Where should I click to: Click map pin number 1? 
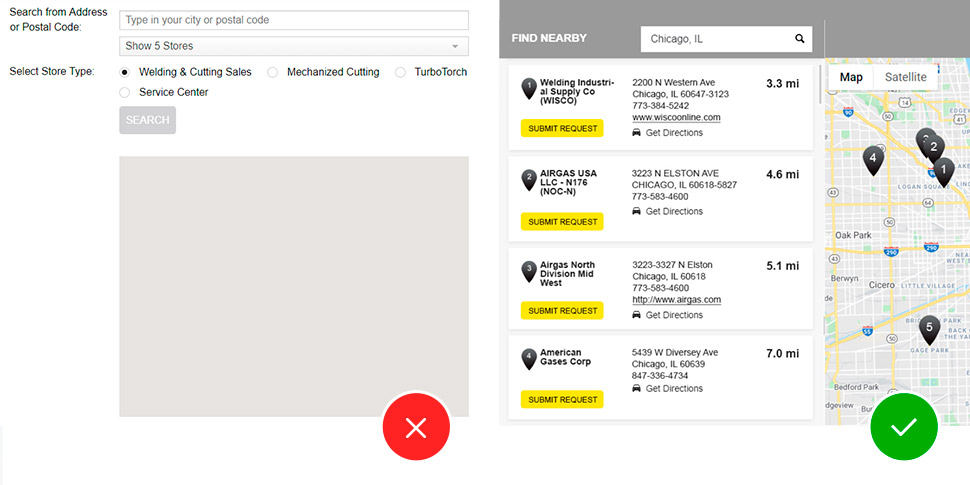pos(942,171)
